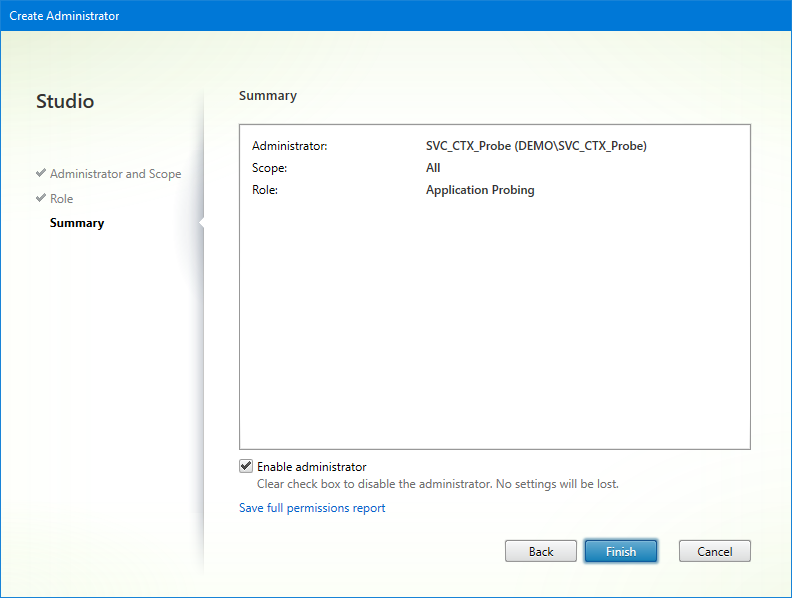
Task: Click the Role: label in the summary box
Action: (265, 190)
